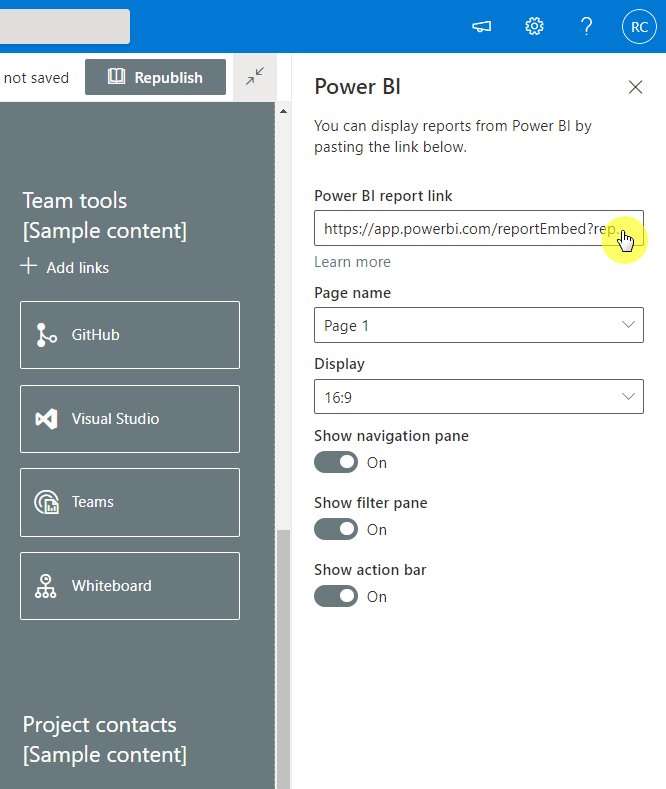Open the Teams quick link card
The width and height of the screenshot is (666, 789).
[130, 502]
